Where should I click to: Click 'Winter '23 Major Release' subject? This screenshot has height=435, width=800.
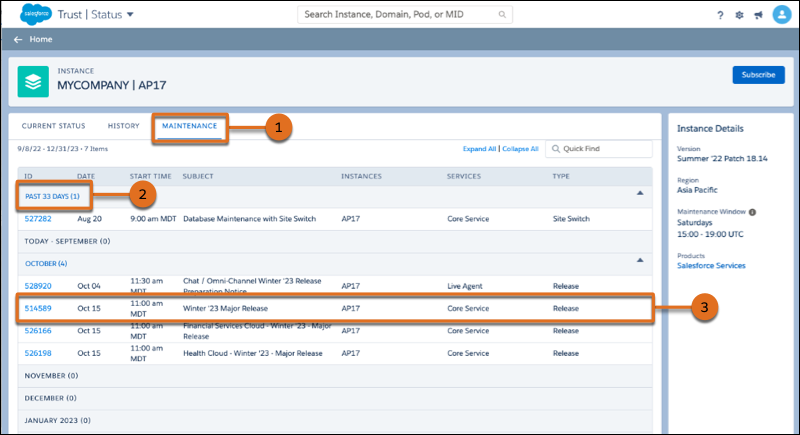(226, 309)
